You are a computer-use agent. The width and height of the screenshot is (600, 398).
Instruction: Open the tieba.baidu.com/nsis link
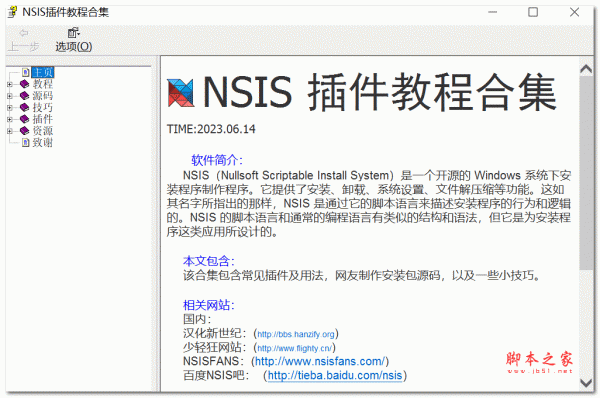[x=335, y=375]
